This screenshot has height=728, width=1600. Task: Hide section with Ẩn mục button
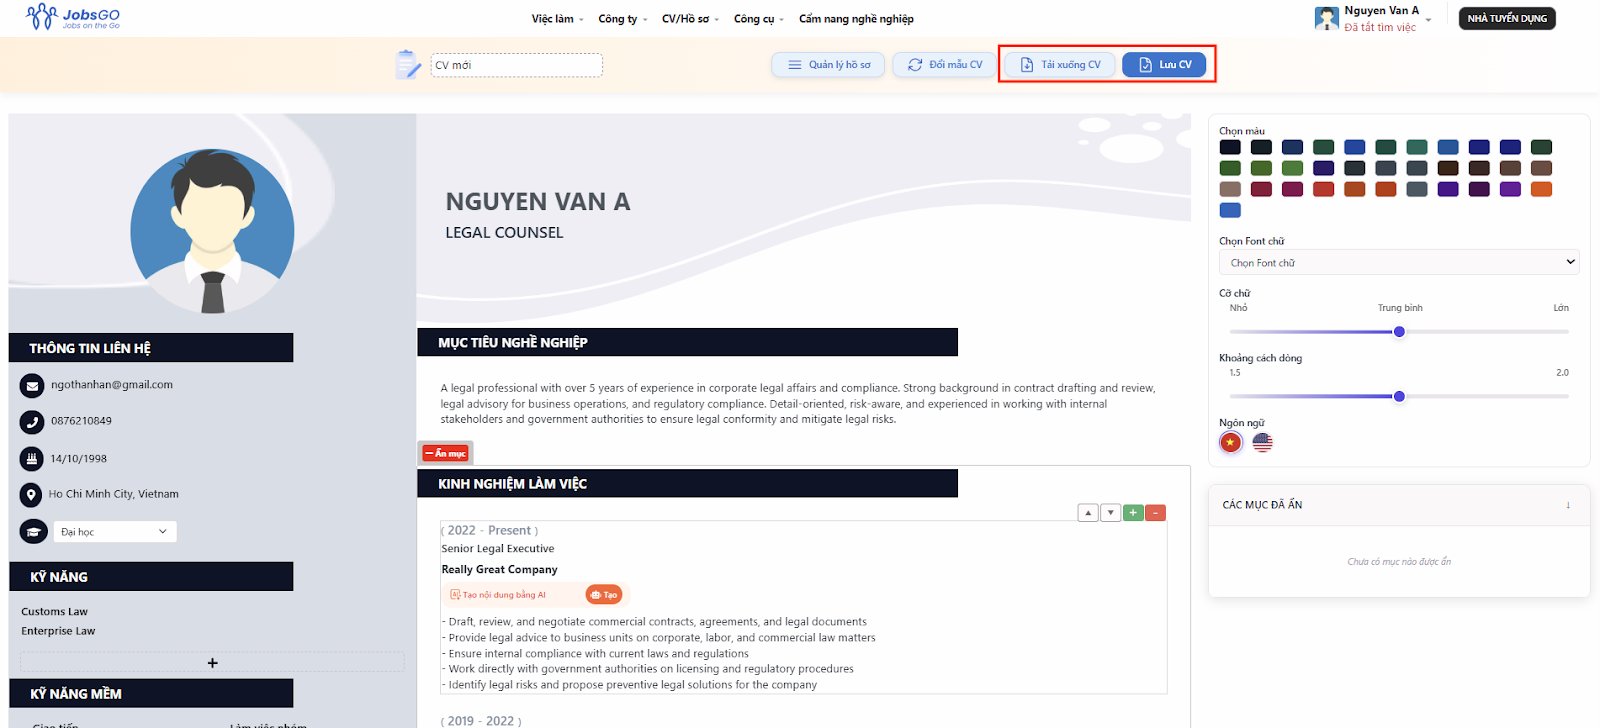click(x=445, y=453)
